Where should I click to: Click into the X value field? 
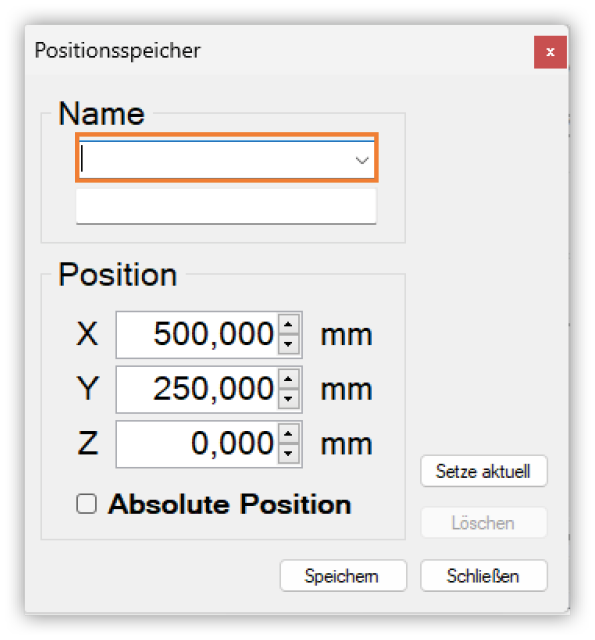pyautogui.click(x=198, y=335)
